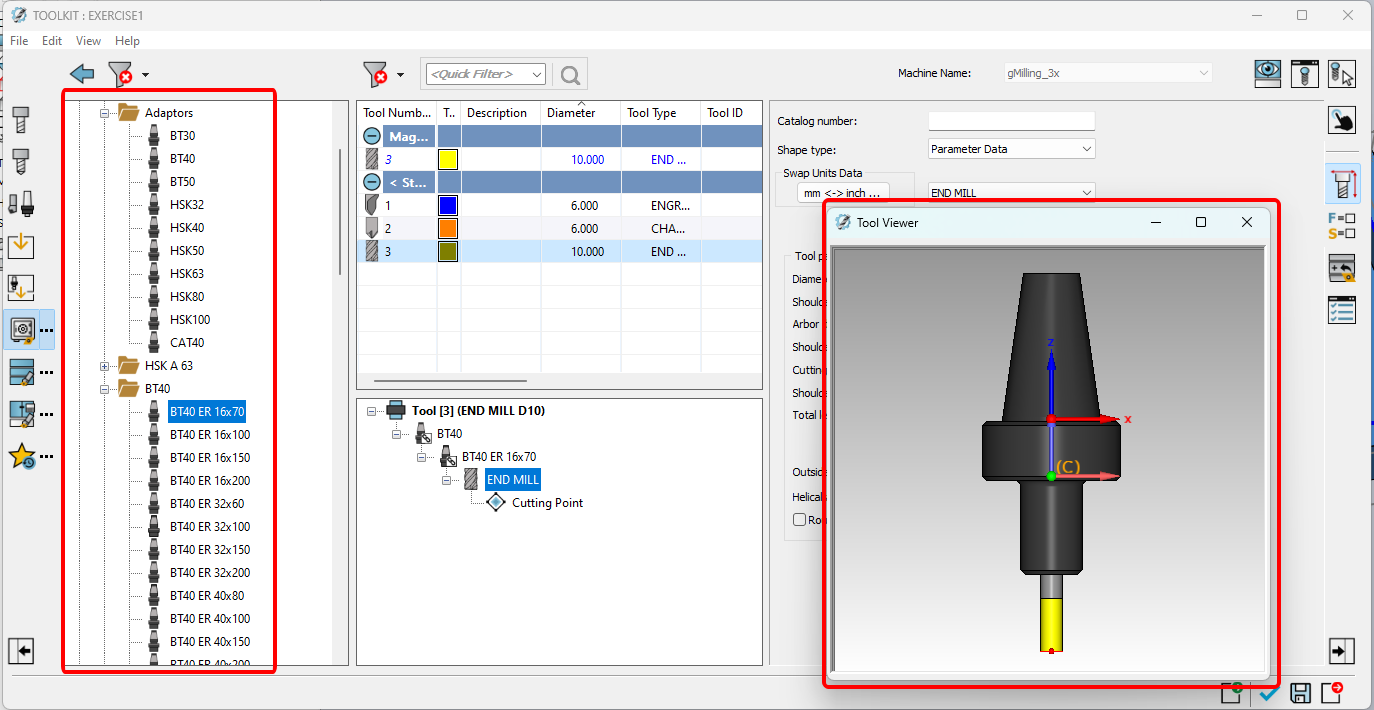
Task: Click the checklist icon in right sidebar
Action: [1341, 310]
